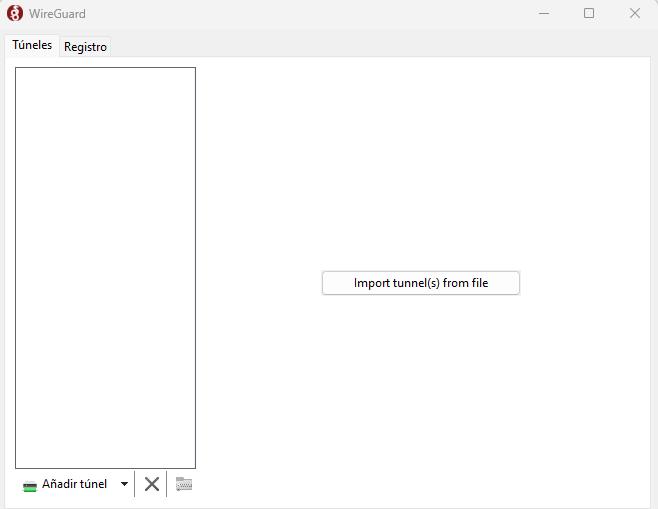Minimize the WireGuard window

(544, 14)
